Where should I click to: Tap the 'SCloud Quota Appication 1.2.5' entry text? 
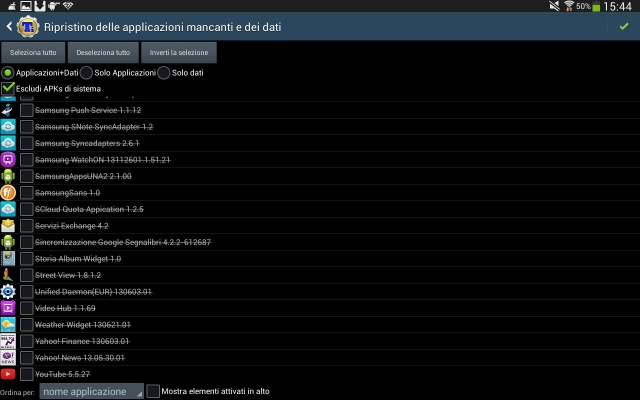[x=89, y=209]
